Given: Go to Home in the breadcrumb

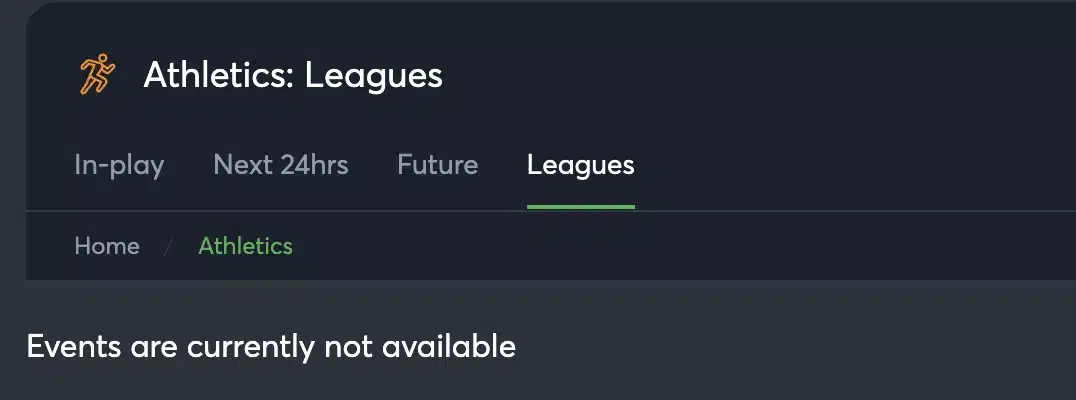Looking at the screenshot, I should 107,246.
